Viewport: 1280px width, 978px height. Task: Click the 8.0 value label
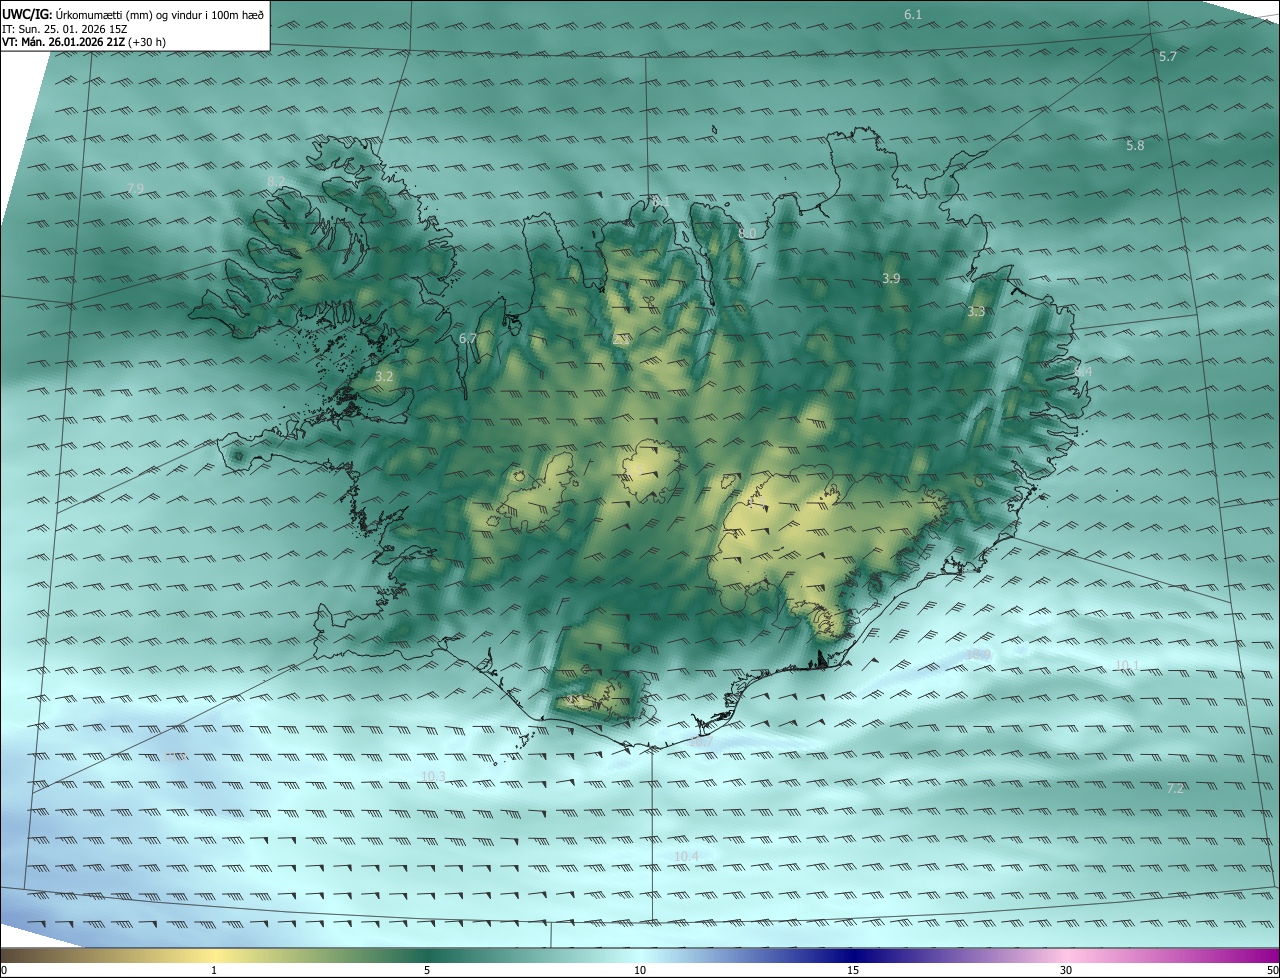(x=747, y=234)
